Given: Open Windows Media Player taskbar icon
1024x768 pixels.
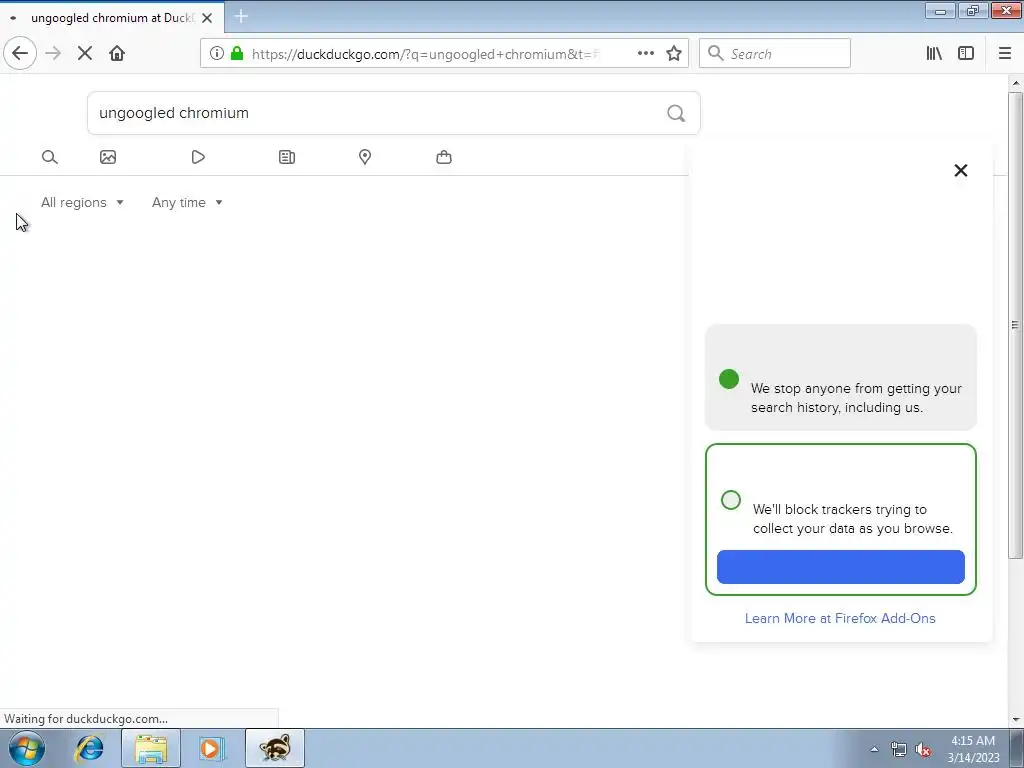Looking at the screenshot, I should [x=212, y=748].
